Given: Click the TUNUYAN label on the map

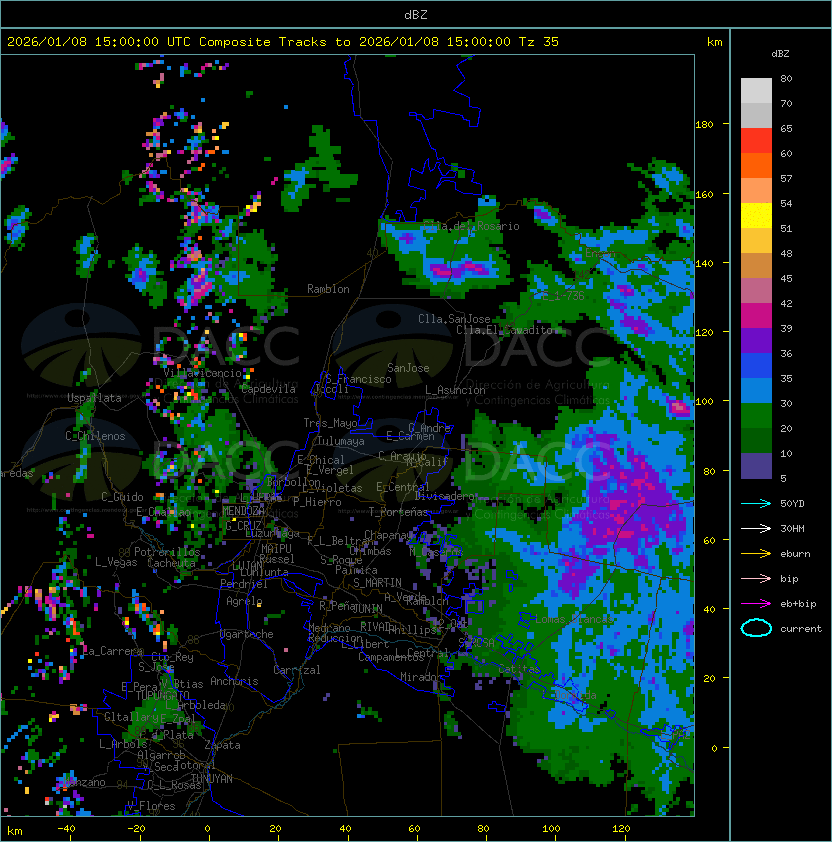Looking at the screenshot, I should point(211,778).
